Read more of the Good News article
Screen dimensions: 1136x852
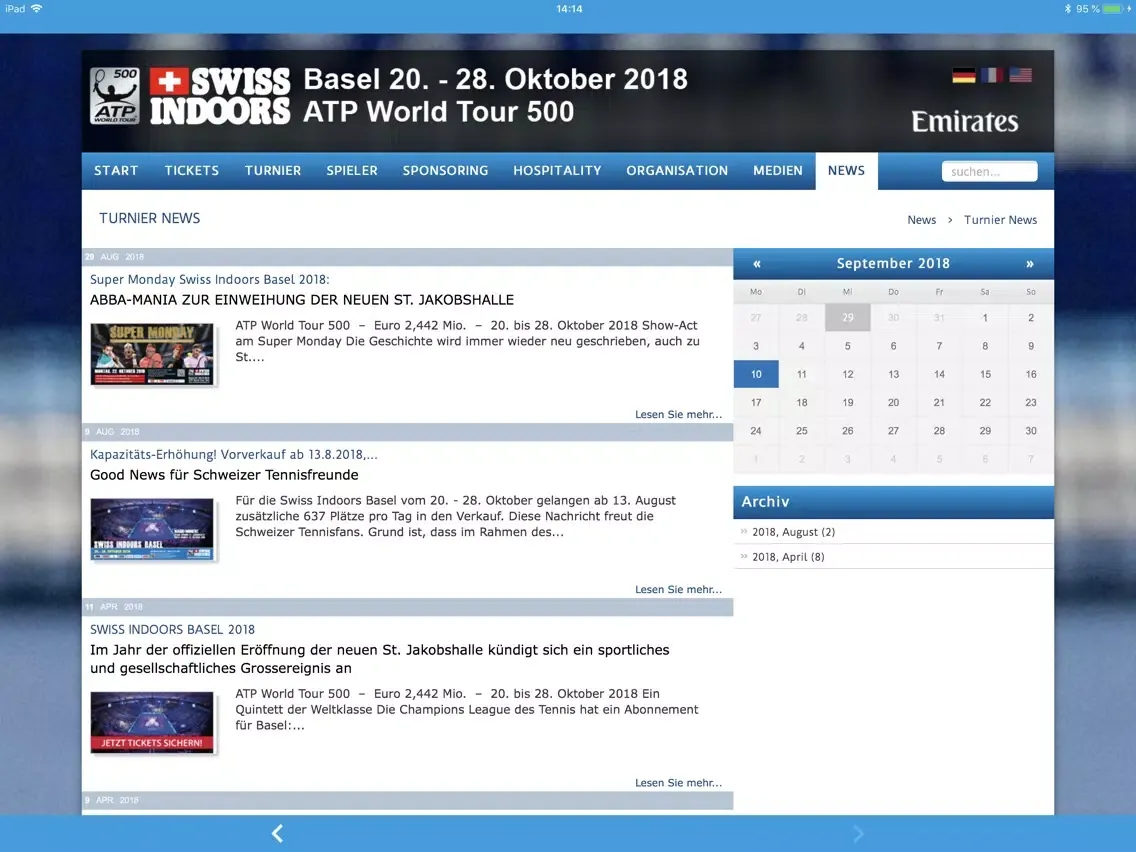tap(678, 589)
